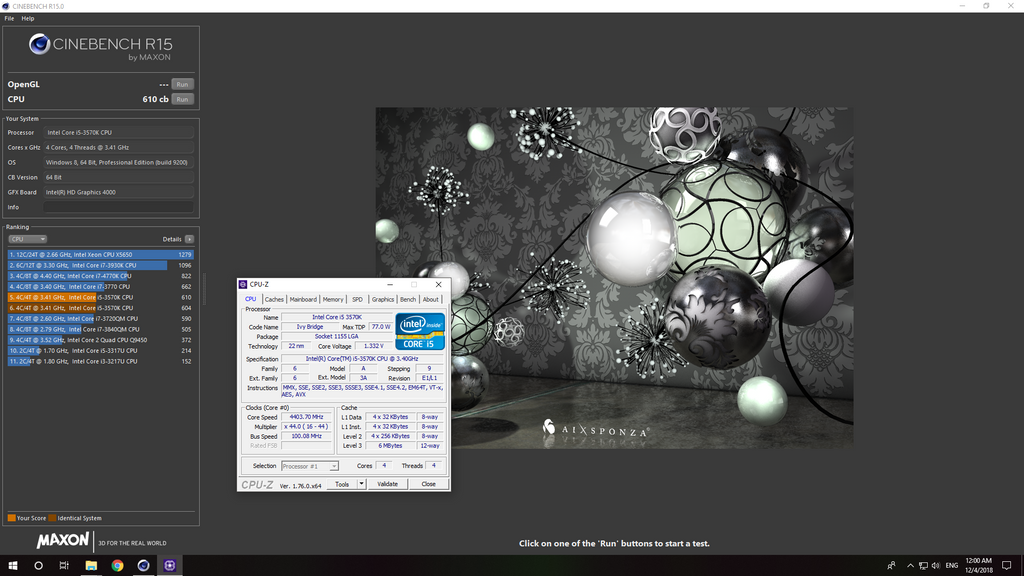
Task: Click the Tools button in CPU-Z
Action: 342,484
